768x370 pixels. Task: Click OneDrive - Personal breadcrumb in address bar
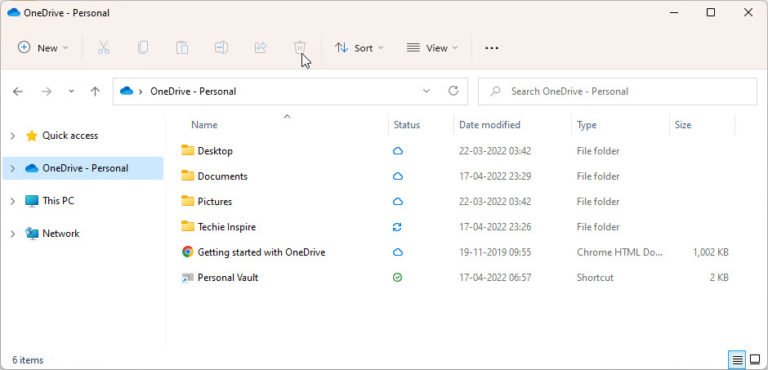coord(193,91)
